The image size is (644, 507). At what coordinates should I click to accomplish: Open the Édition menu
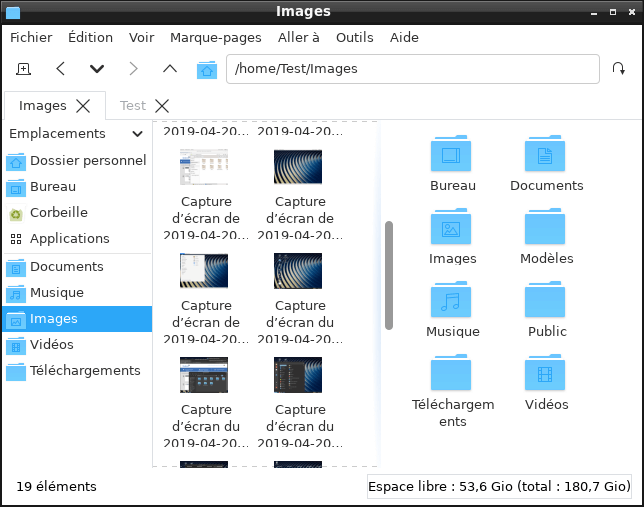(x=90, y=37)
